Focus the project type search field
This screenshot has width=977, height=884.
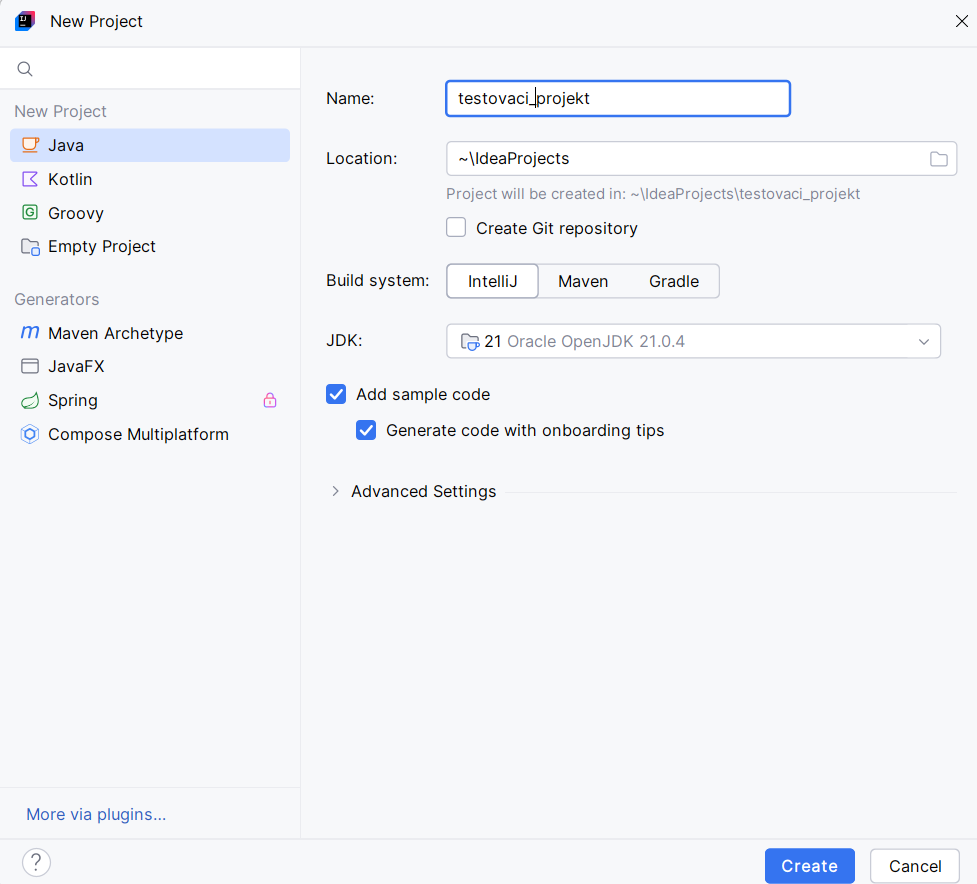pos(150,69)
